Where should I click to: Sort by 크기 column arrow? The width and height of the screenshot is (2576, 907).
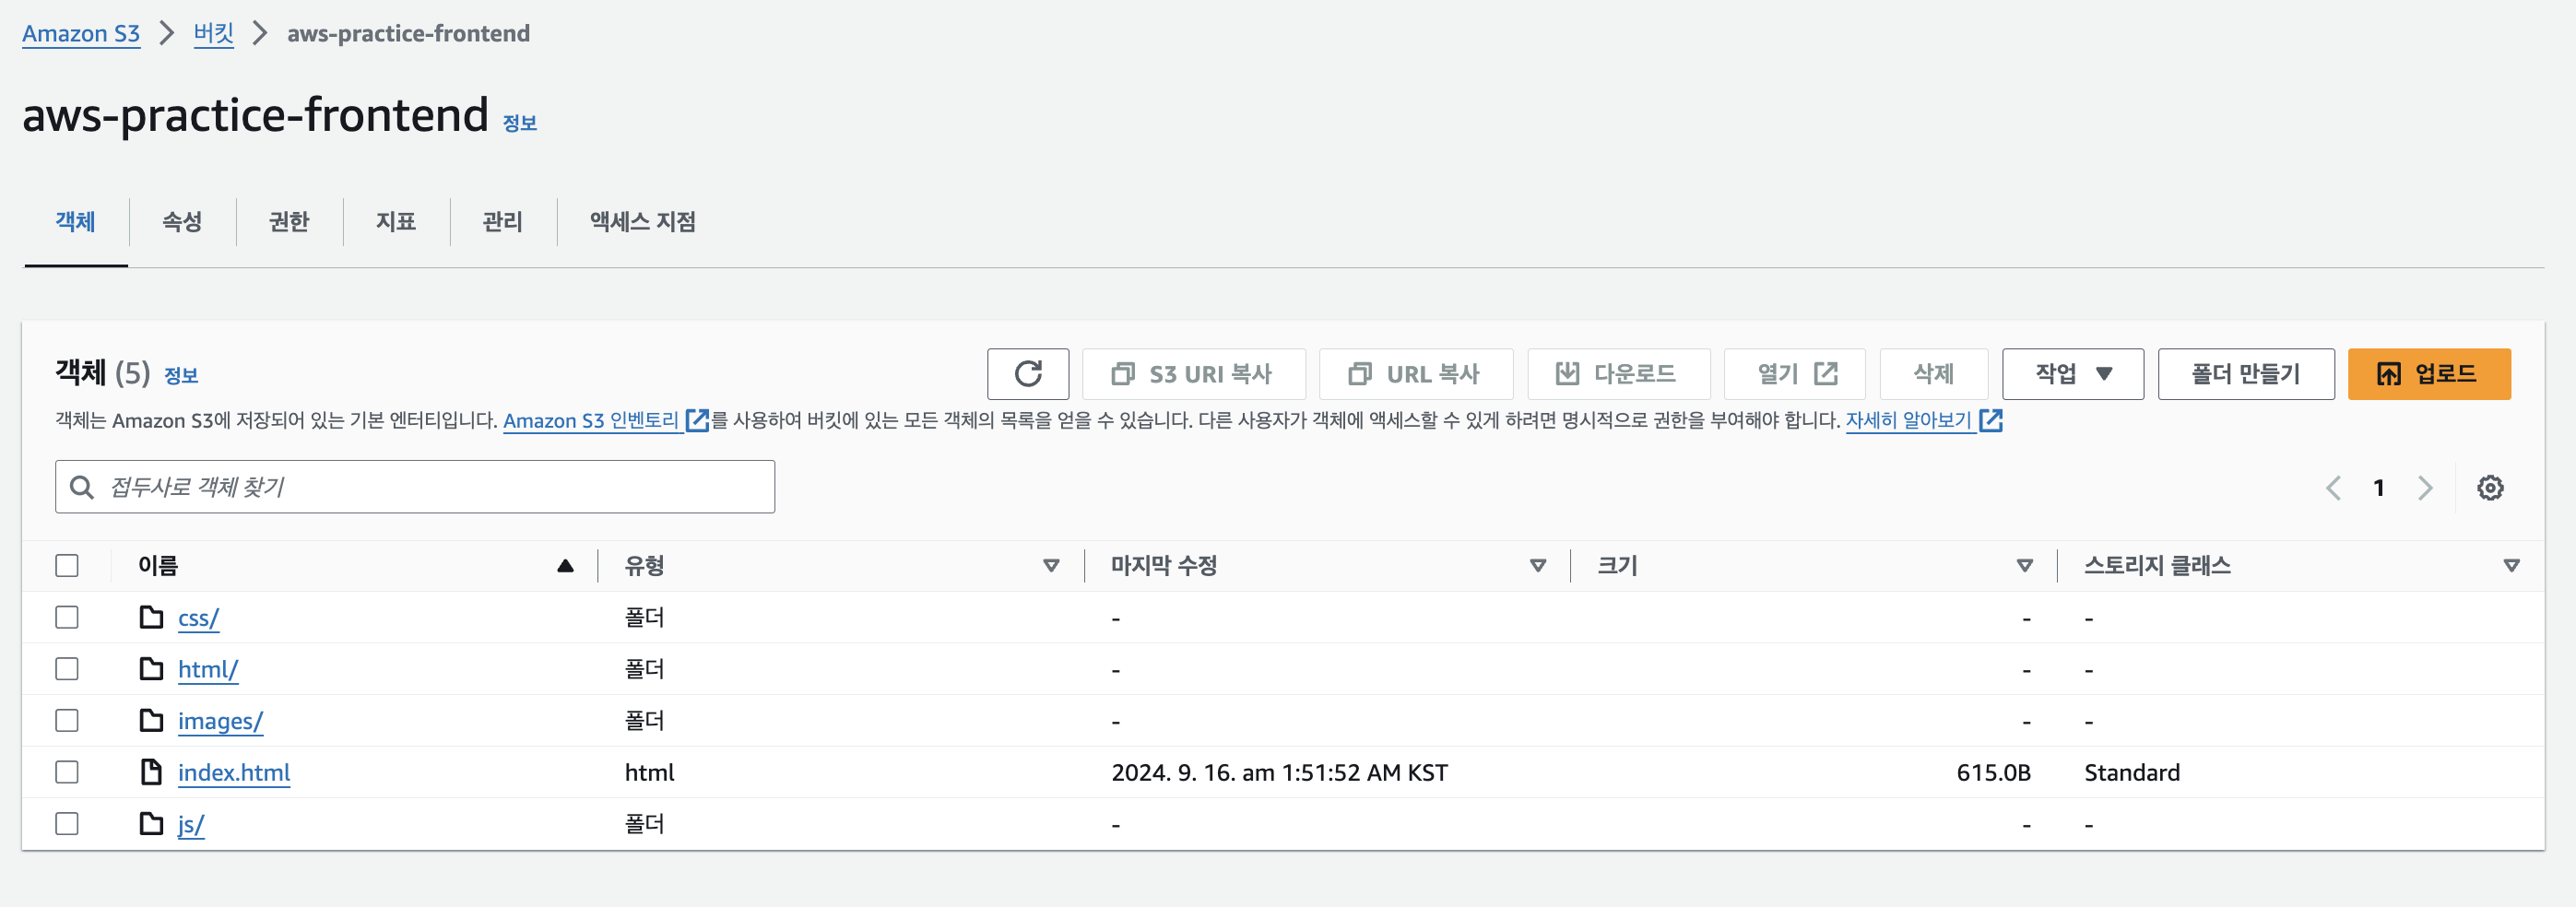tap(2025, 566)
